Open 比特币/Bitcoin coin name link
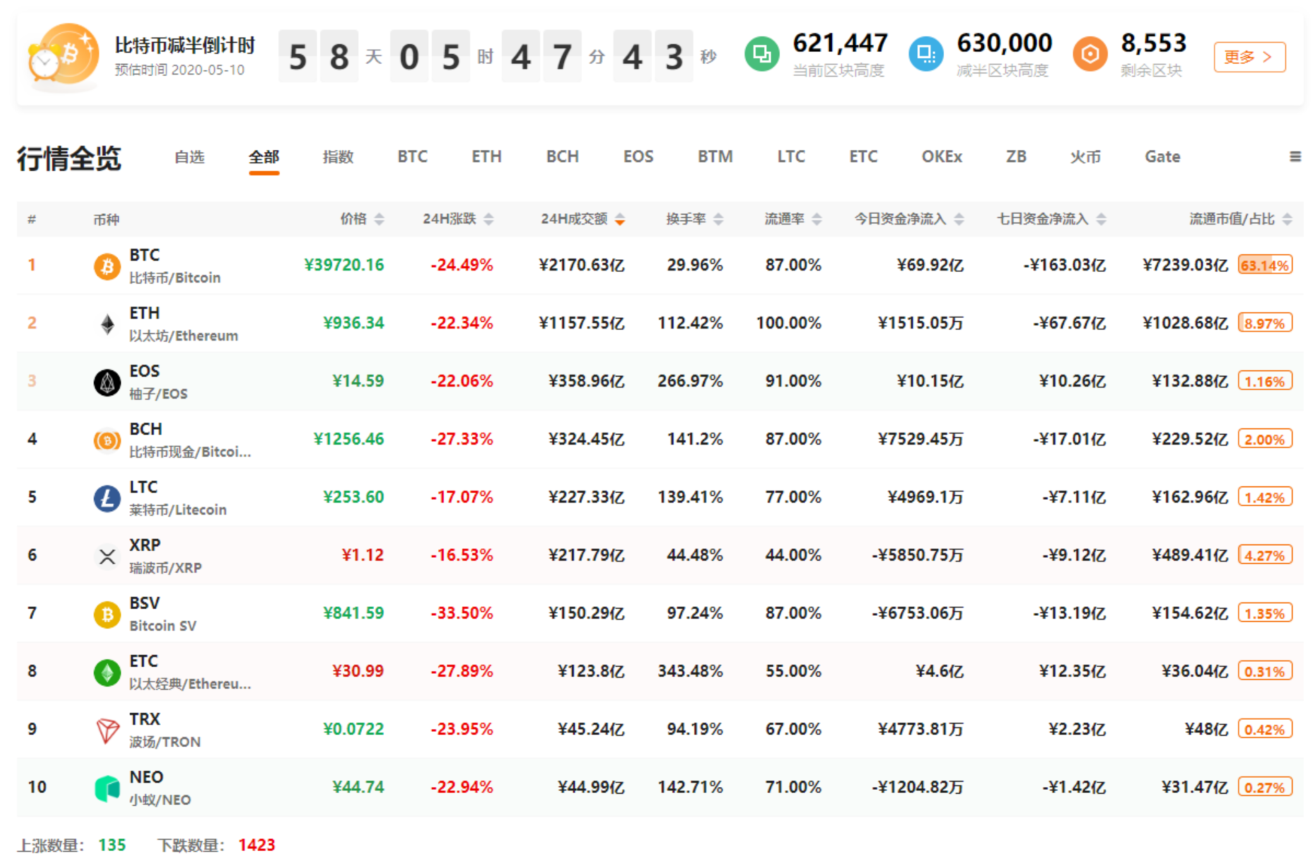The width and height of the screenshot is (1316, 868). pyautogui.click(x=175, y=278)
